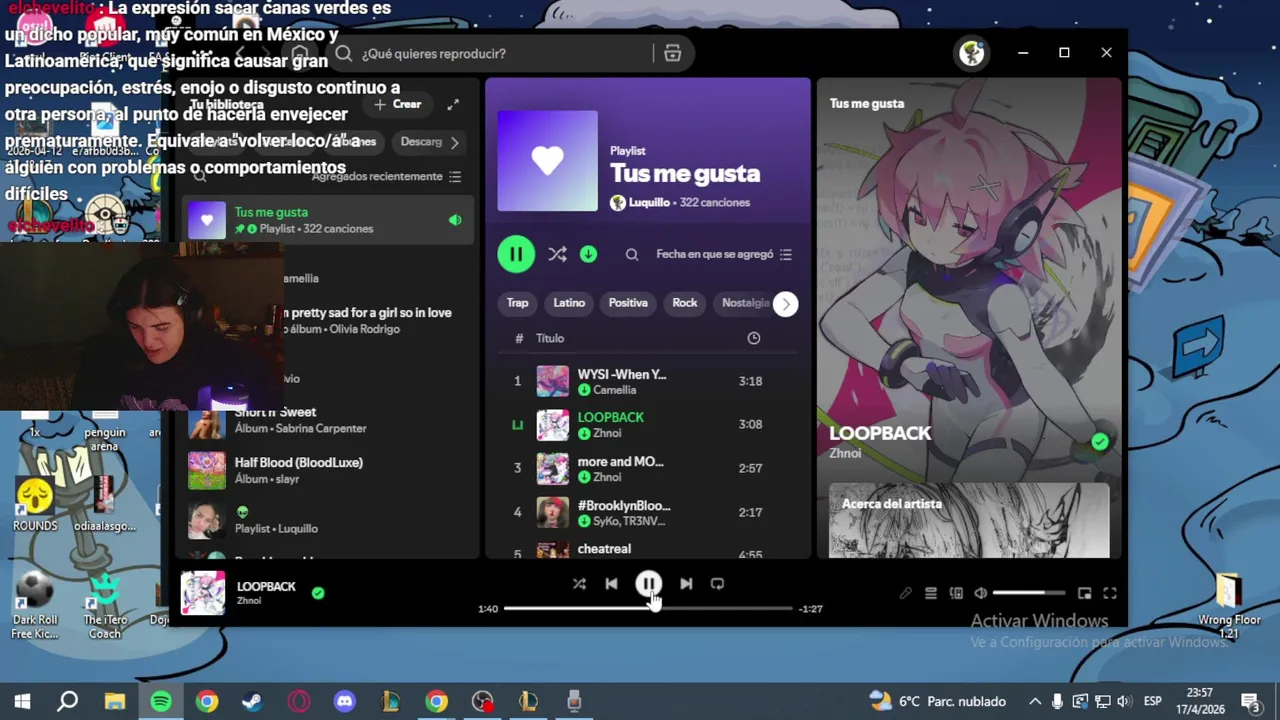This screenshot has height=720, width=1280.
Task: Search within the Tus me gusta playlist
Action: (632, 254)
